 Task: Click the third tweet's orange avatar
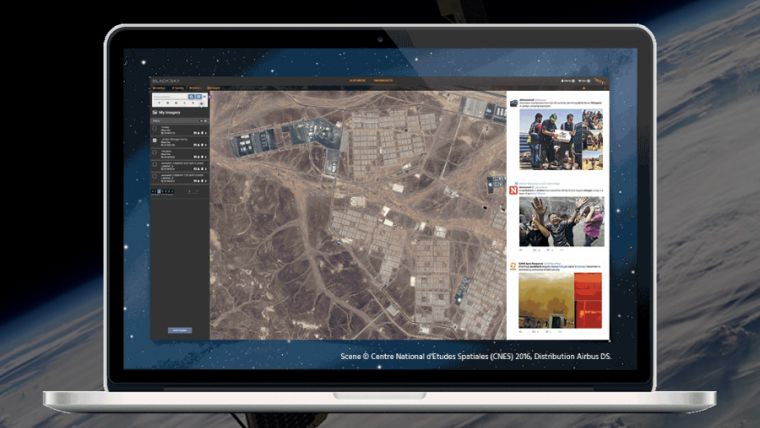[x=513, y=266]
